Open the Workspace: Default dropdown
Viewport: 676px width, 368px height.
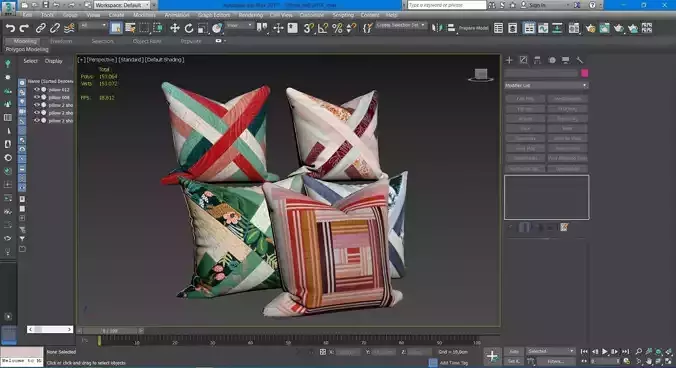(x=122, y=5)
